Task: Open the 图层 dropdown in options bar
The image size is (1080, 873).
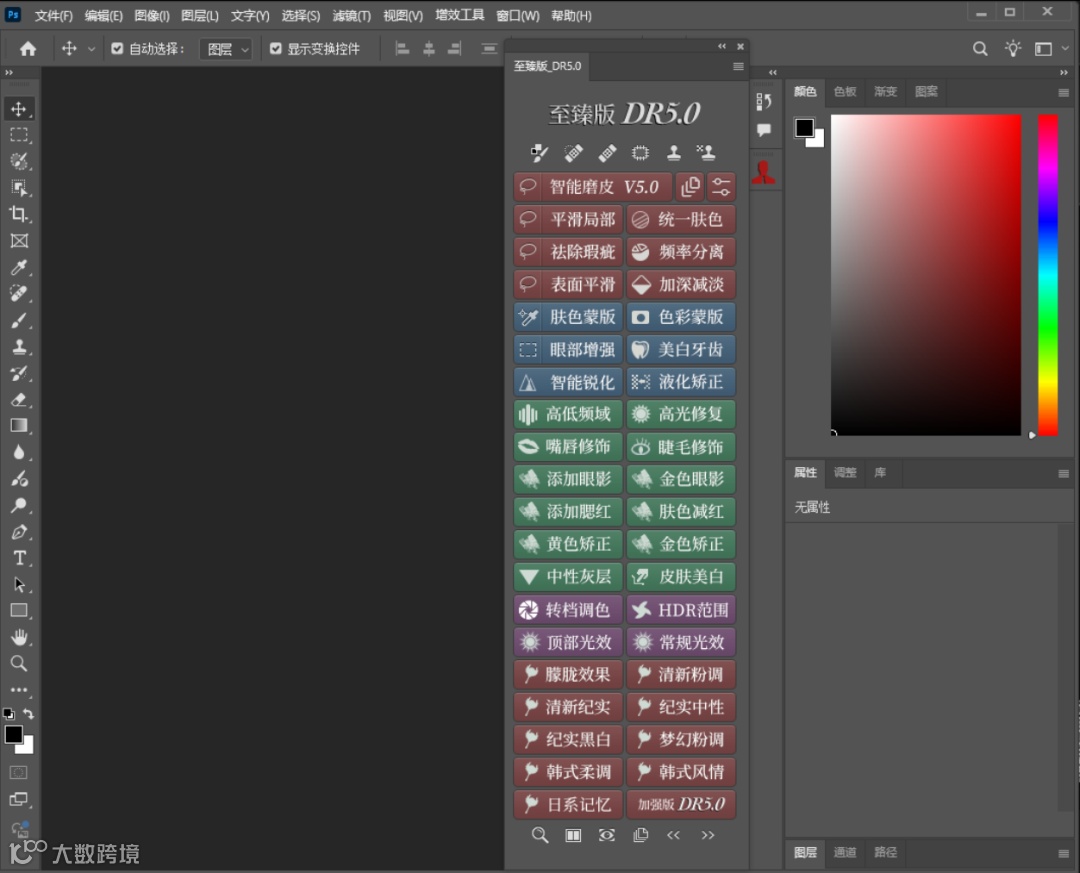Action: [x=226, y=49]
